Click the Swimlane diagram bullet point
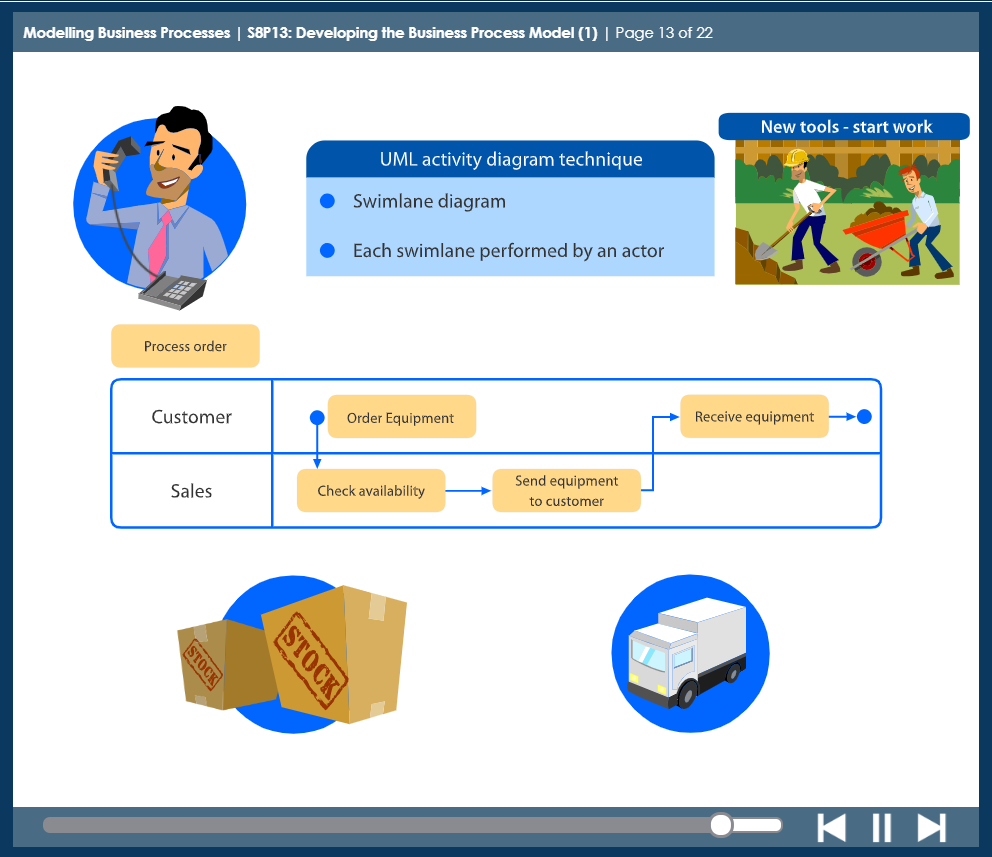The height and width of the screenshot is (857, 992). (429, 201)
